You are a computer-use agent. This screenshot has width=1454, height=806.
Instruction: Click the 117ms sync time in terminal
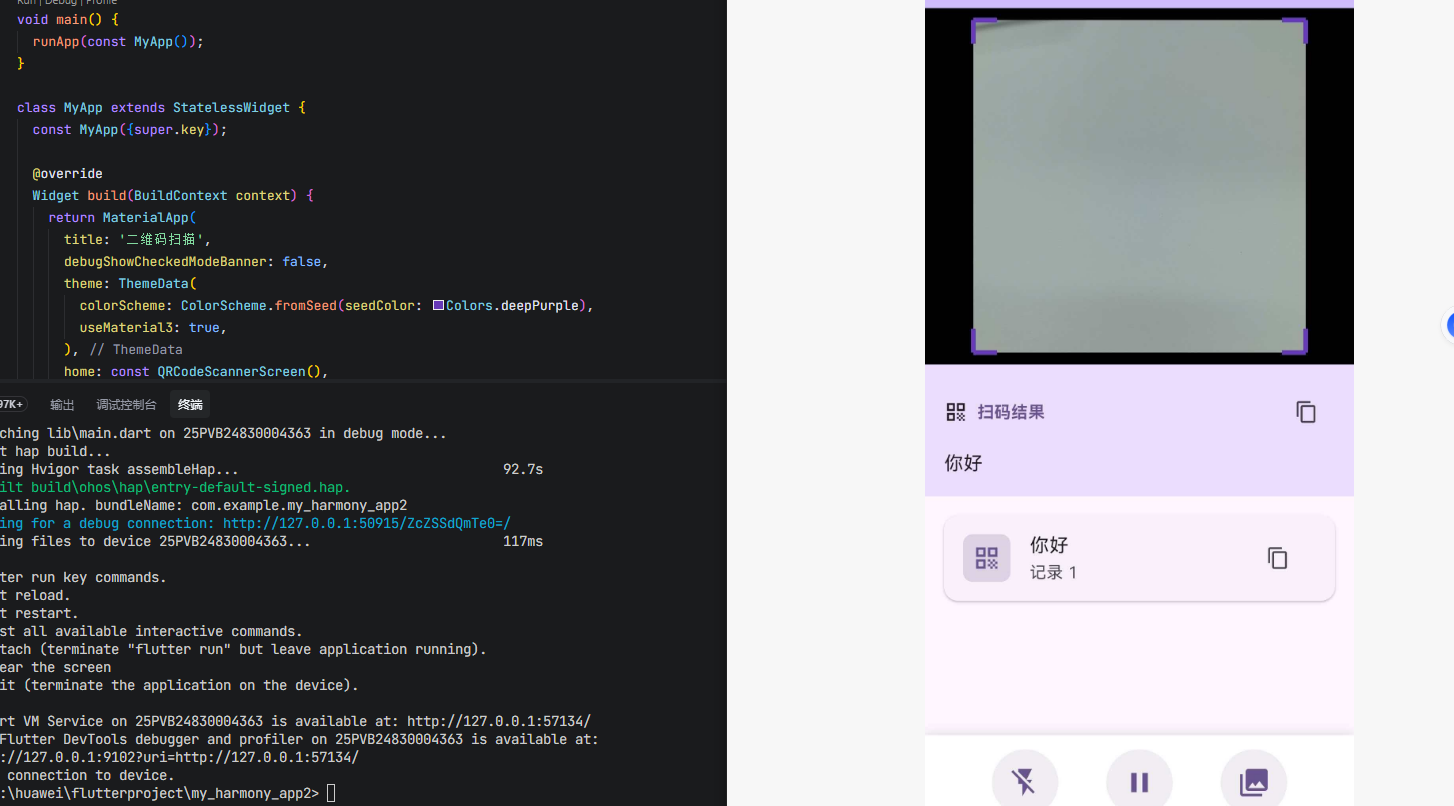[x=523, y=541]
